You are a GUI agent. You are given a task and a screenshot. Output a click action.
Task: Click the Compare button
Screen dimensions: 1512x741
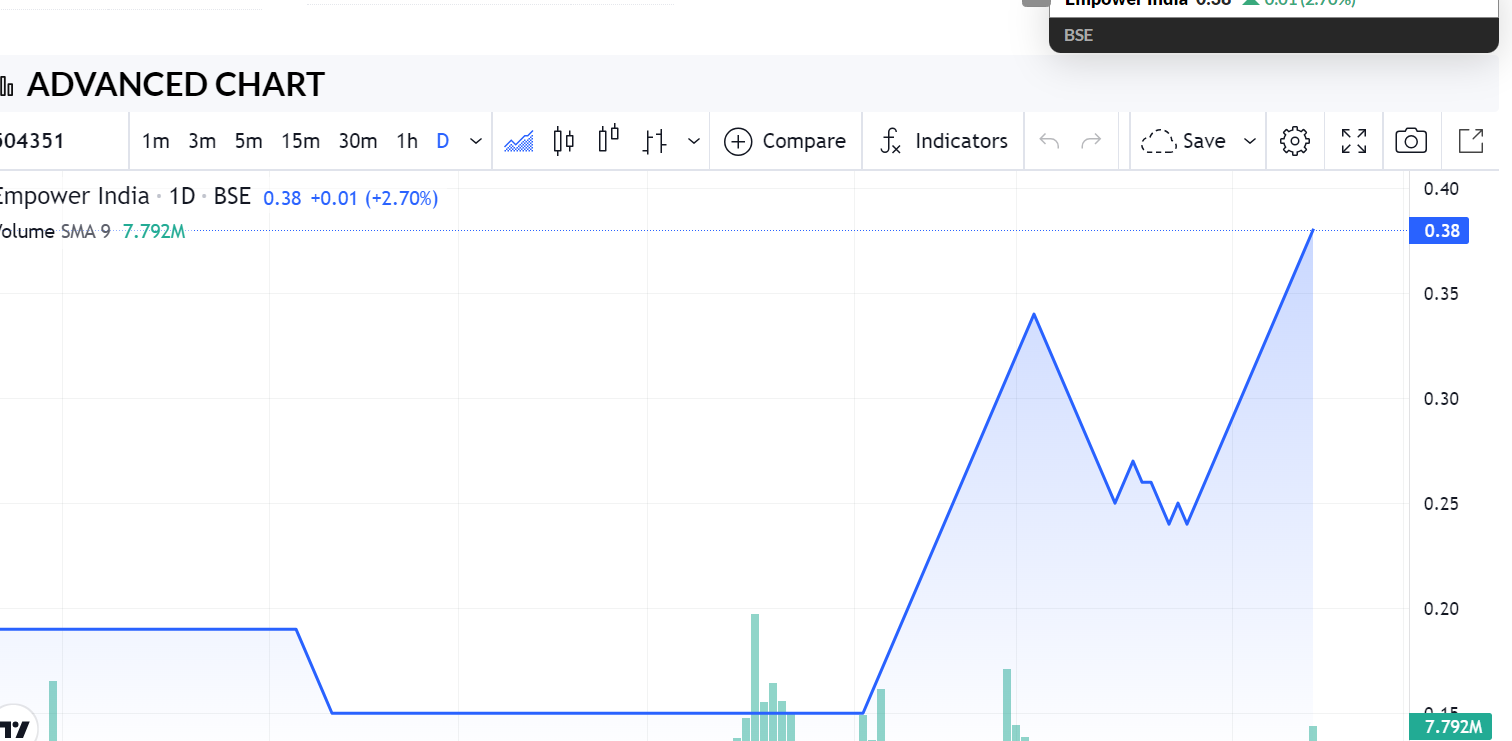pyautogui.click(x=785, y=141)
